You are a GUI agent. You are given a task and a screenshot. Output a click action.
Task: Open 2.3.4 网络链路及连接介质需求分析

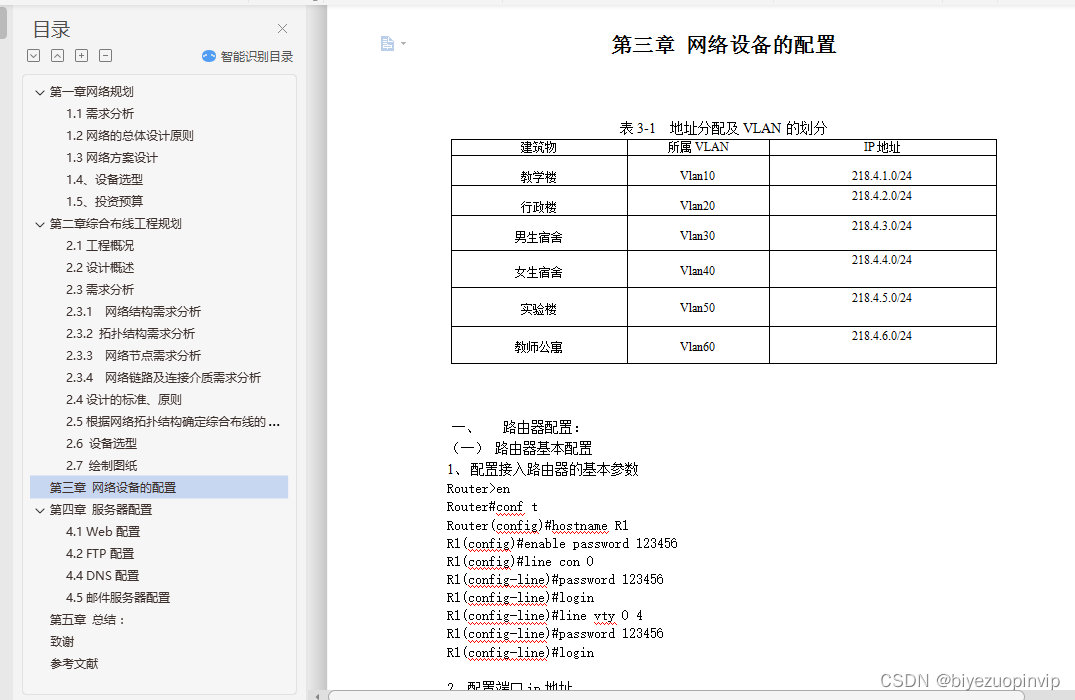click(x=163, y=377)
